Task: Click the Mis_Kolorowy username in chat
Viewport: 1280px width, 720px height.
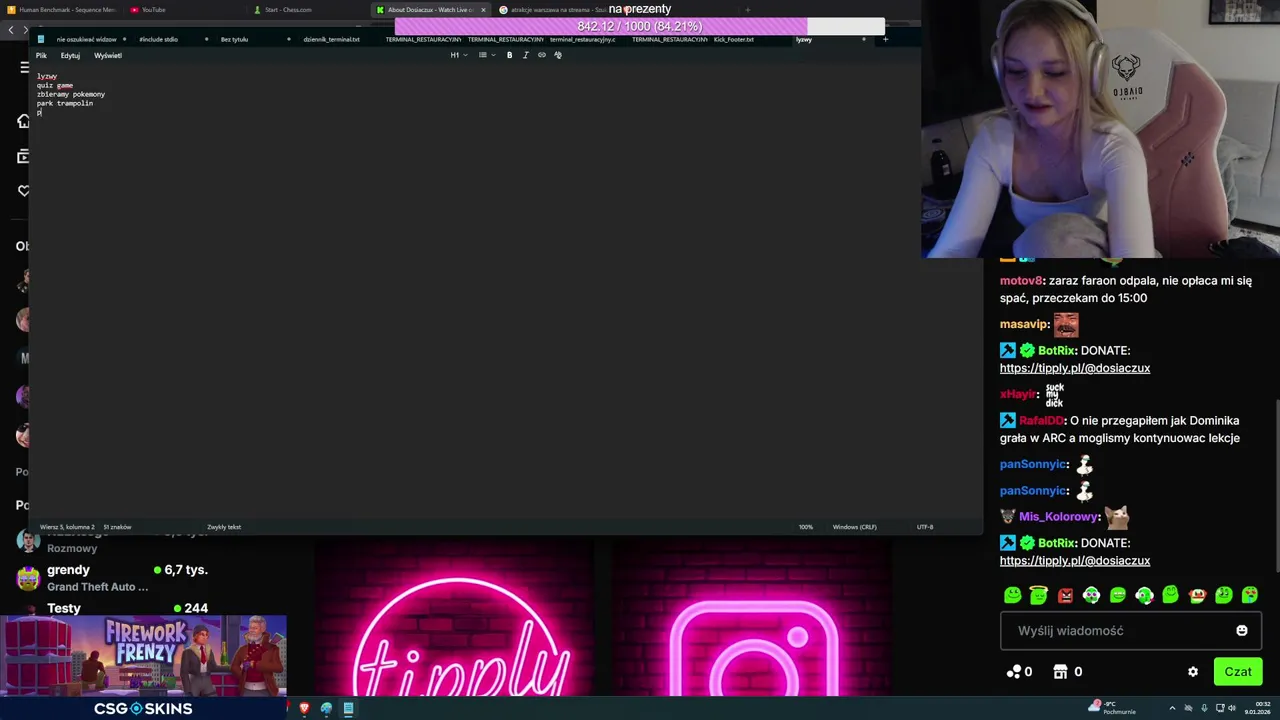Action: [x=1058, y=517]
